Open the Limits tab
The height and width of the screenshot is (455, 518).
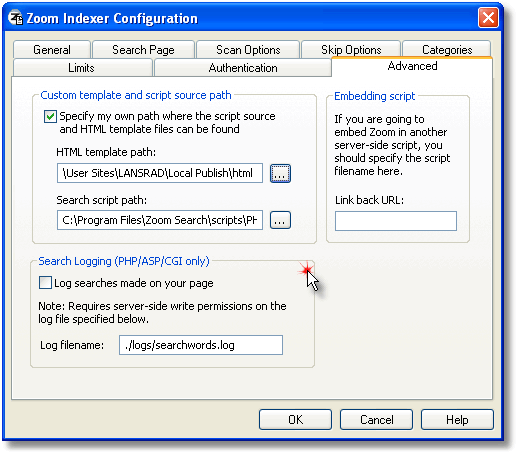click(x=82, y=68)
